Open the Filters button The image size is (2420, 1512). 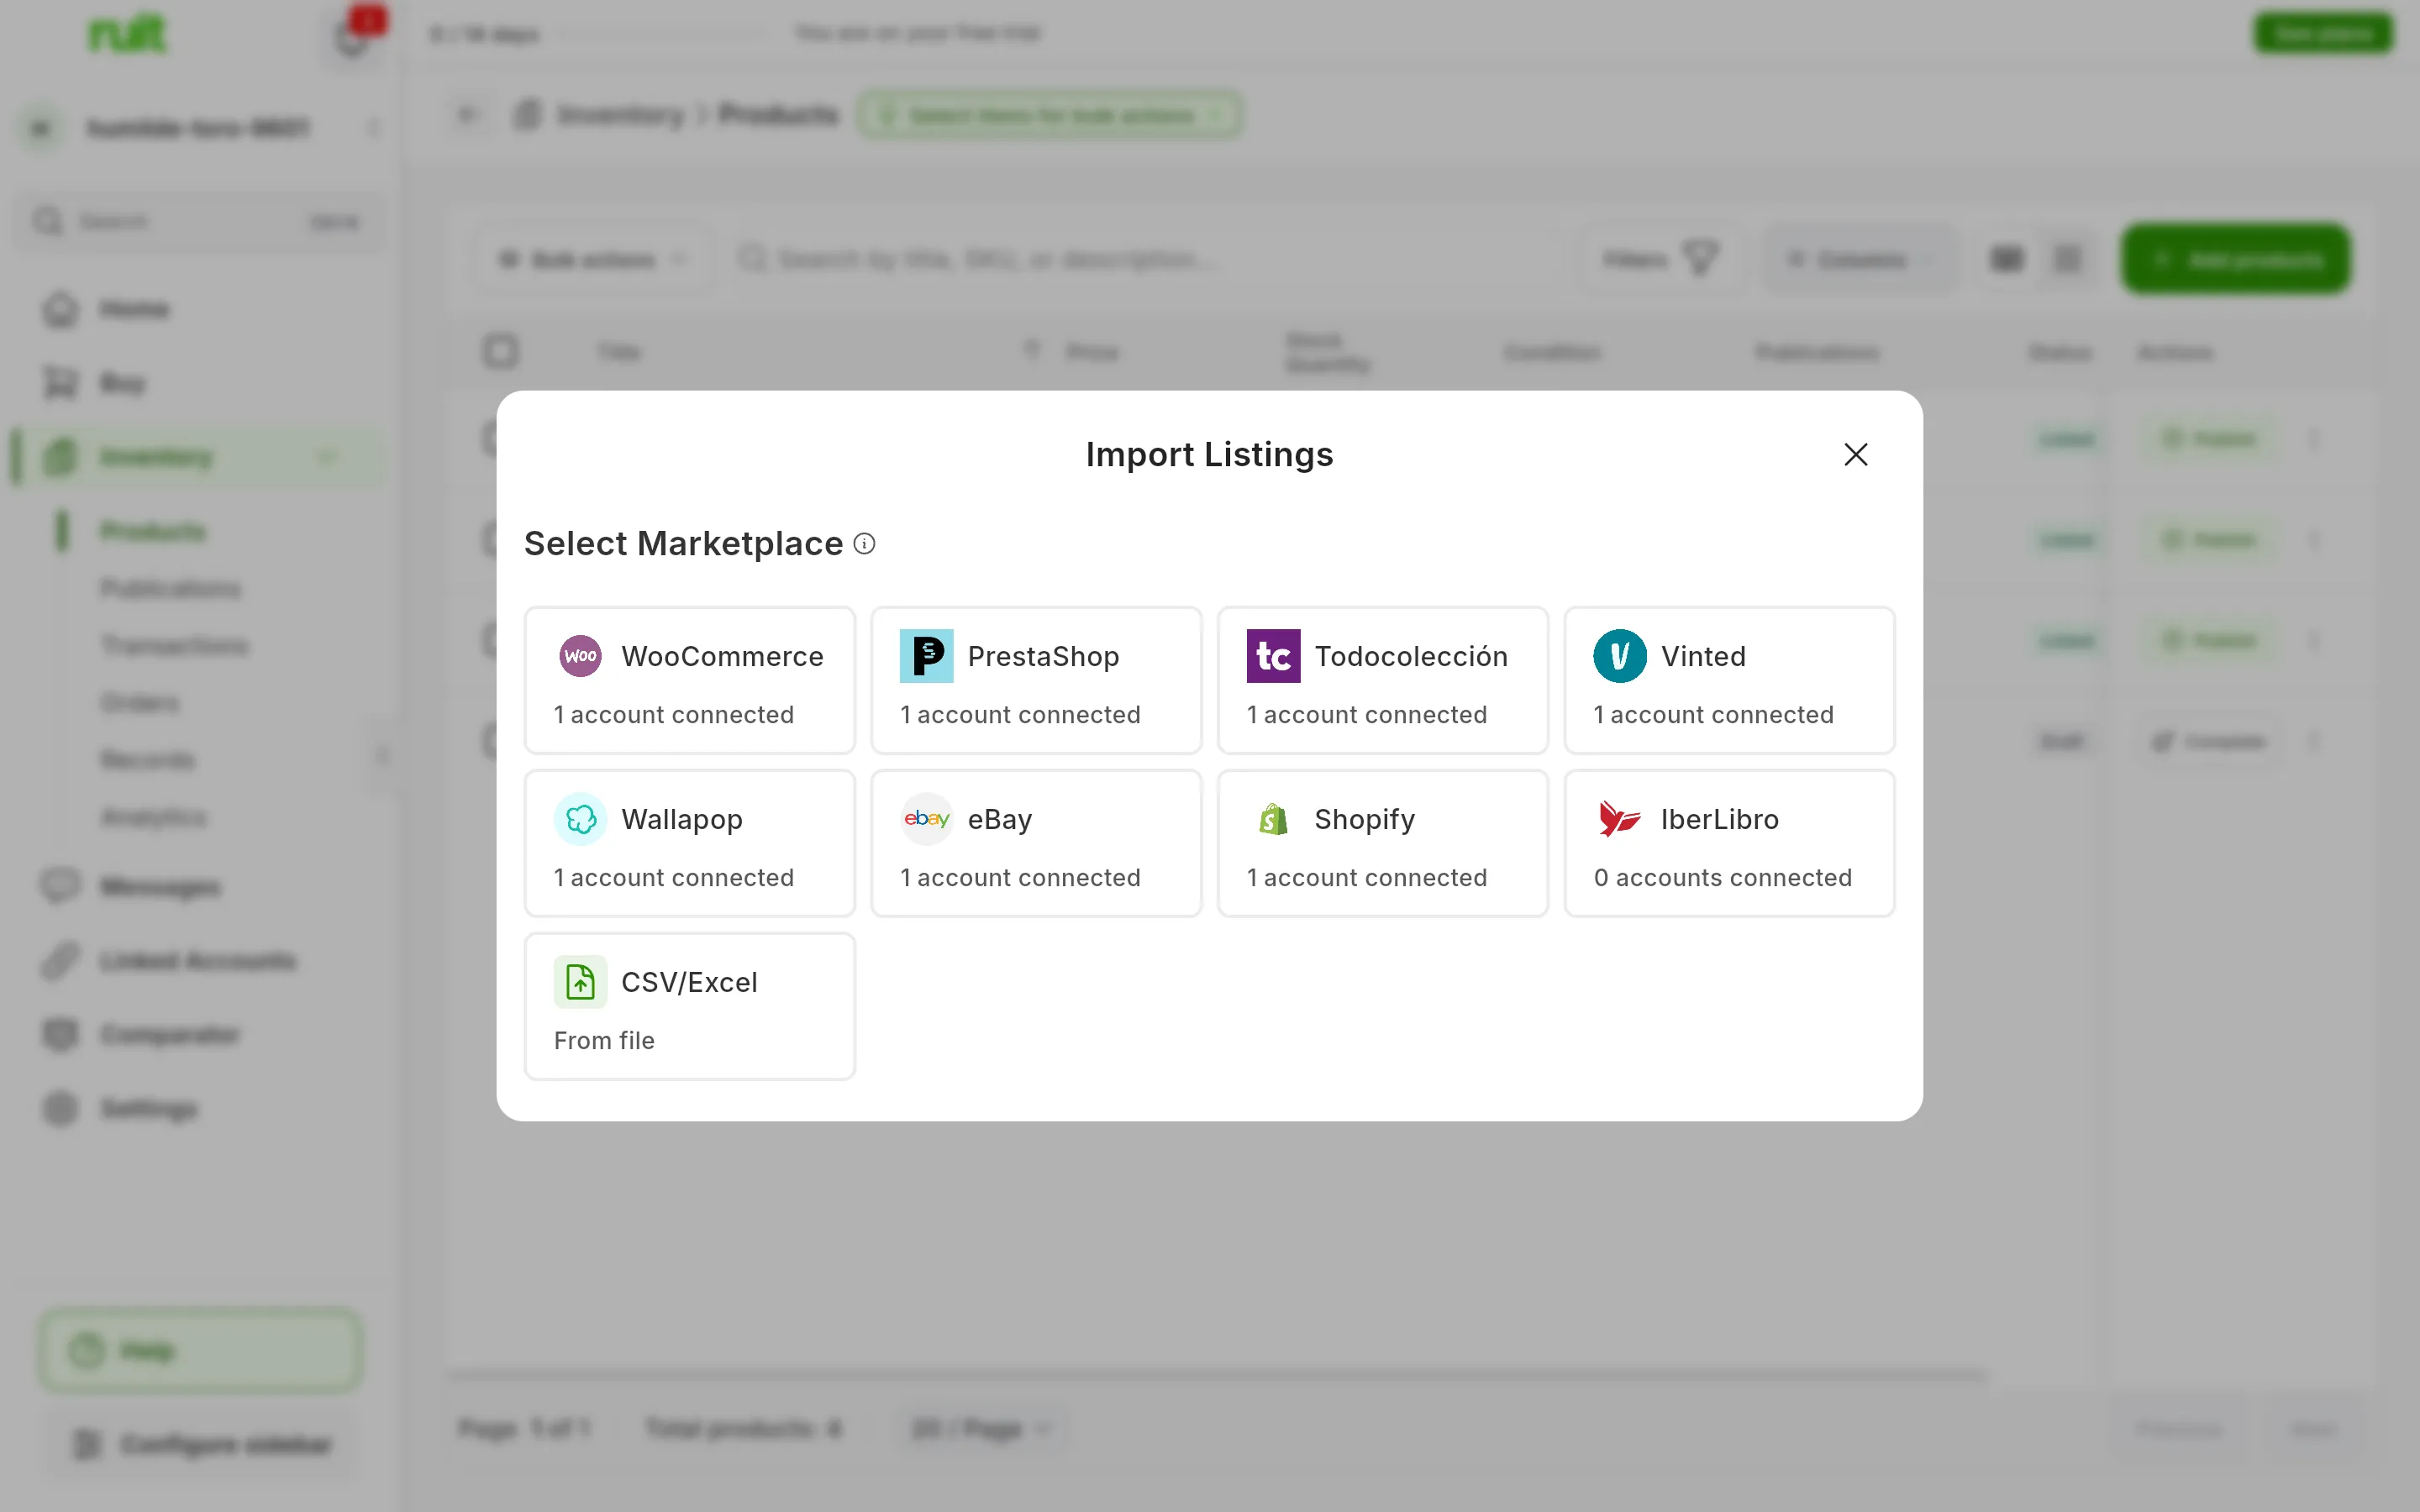1660,259
